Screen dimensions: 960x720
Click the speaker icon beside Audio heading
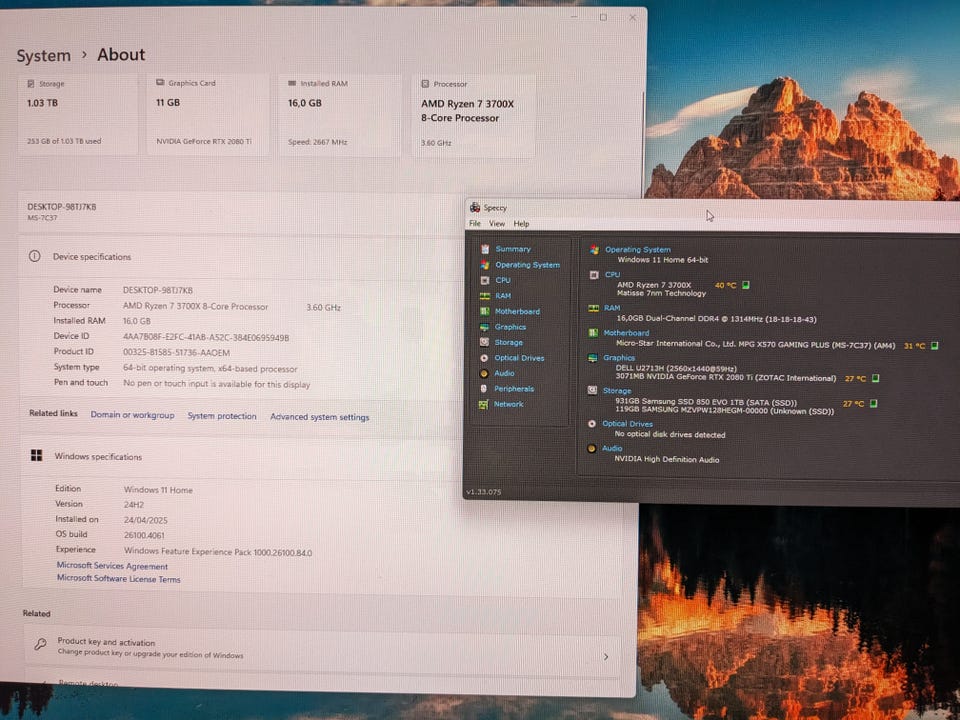coord(591,449)
